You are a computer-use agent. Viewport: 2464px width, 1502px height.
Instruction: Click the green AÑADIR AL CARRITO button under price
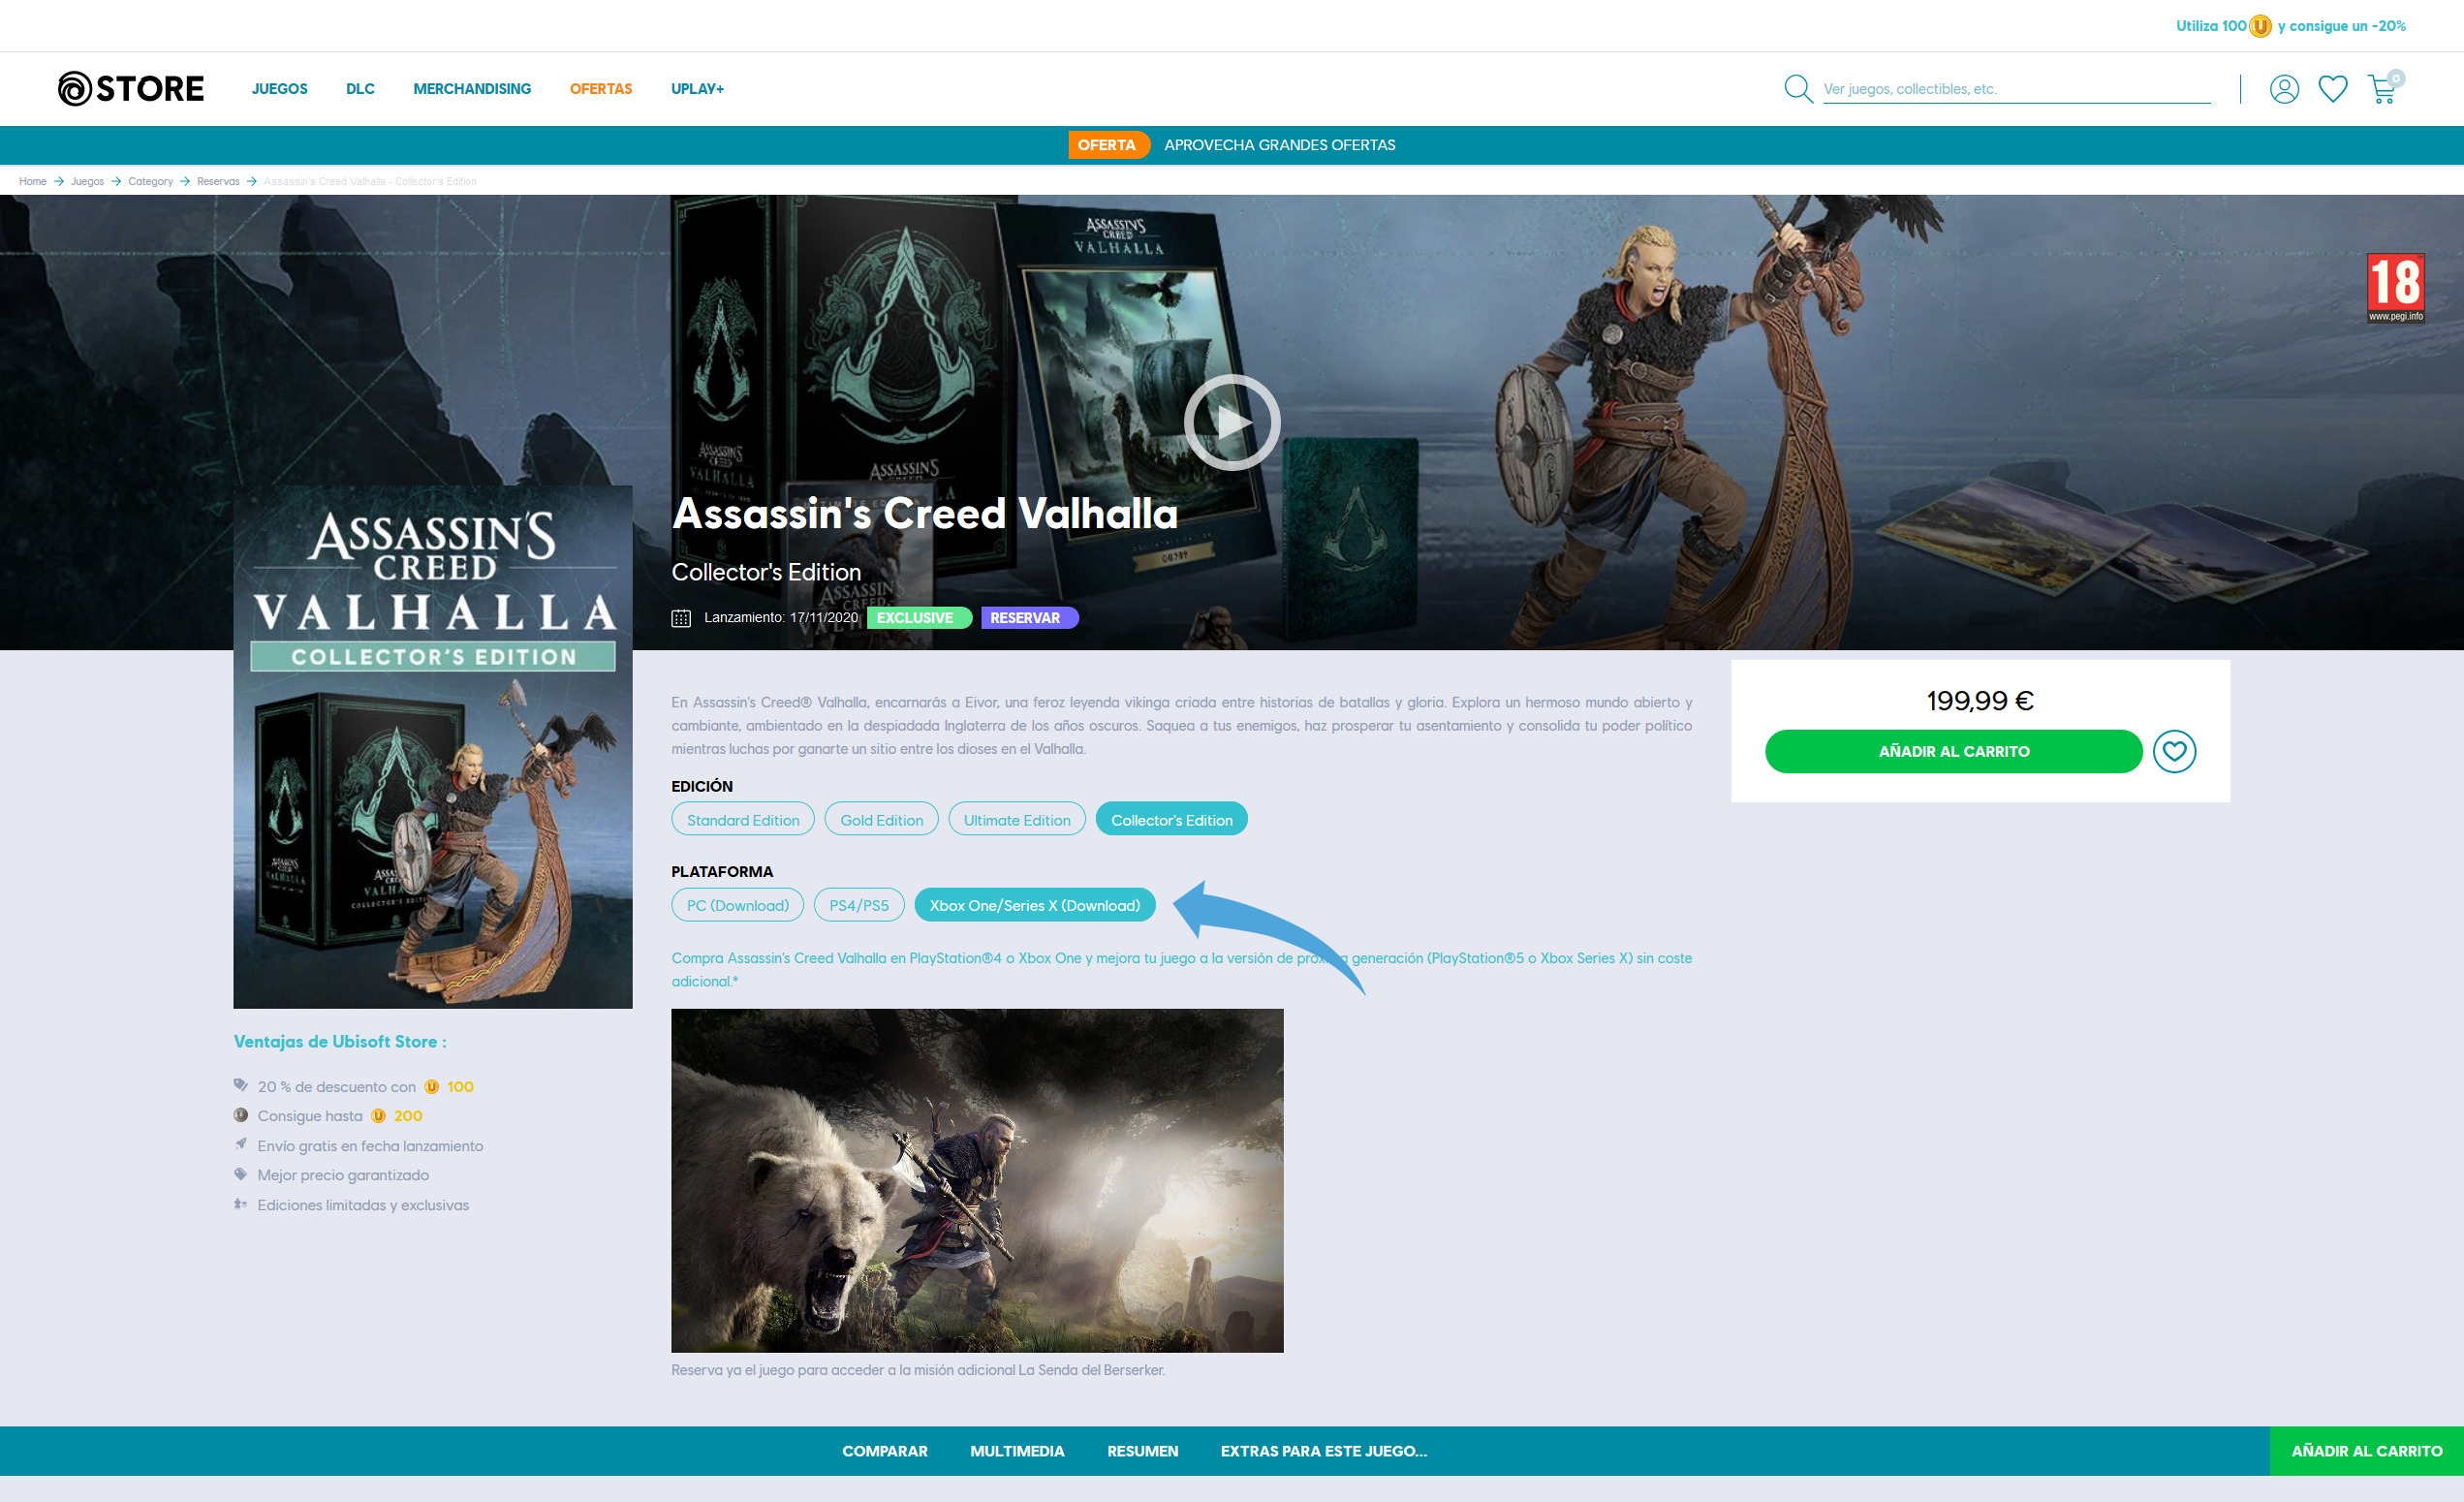pos(1953,751)
